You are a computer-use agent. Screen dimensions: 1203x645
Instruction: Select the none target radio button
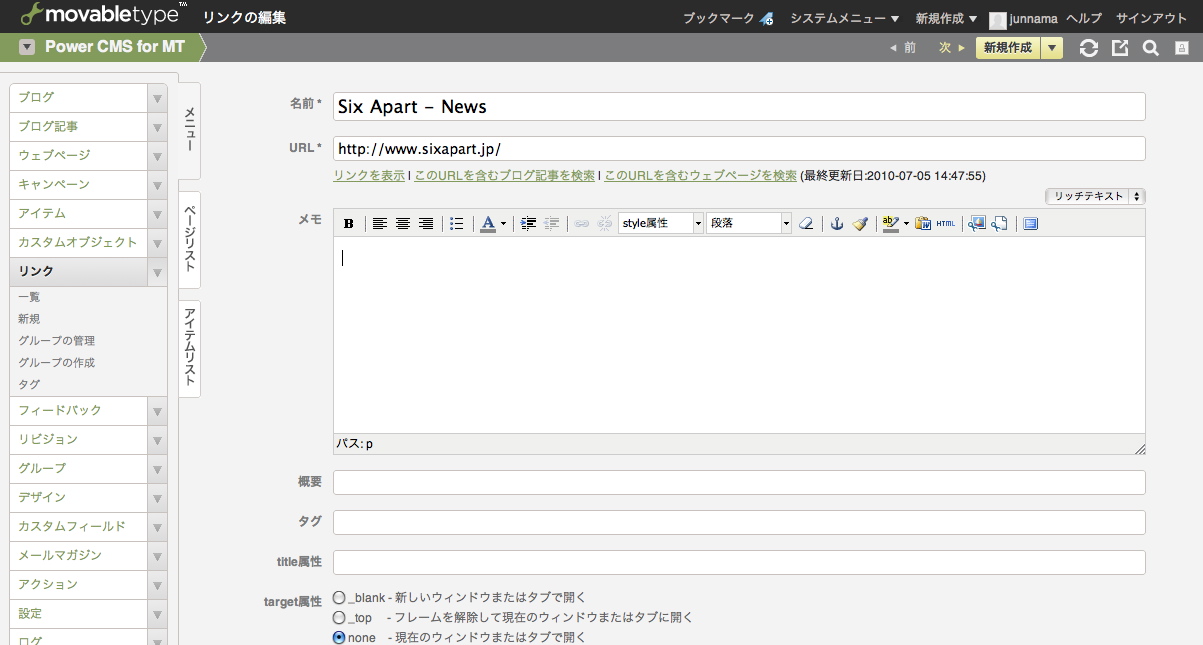[x=339, y=637]
